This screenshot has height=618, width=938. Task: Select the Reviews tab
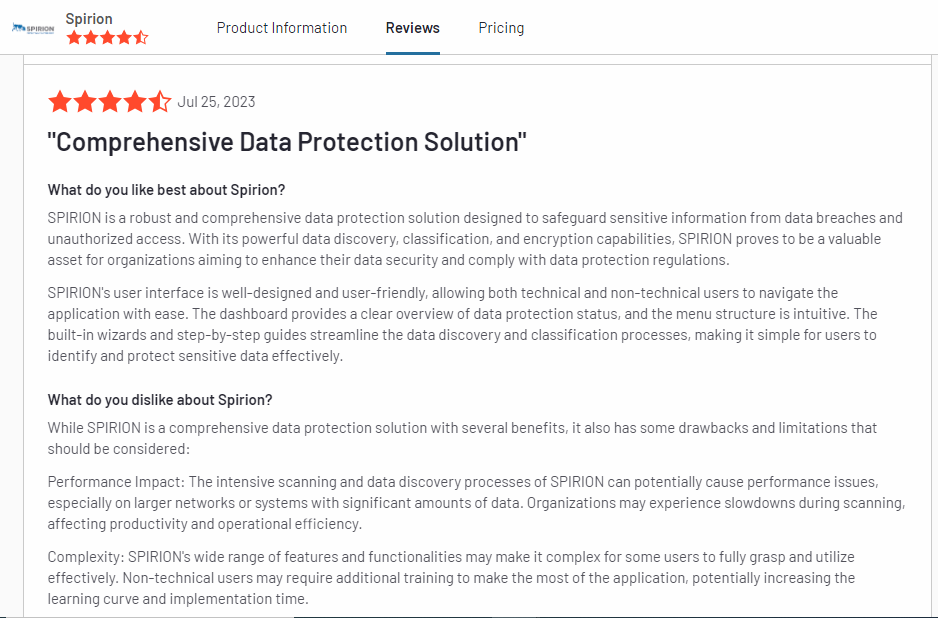coord(412,28)
